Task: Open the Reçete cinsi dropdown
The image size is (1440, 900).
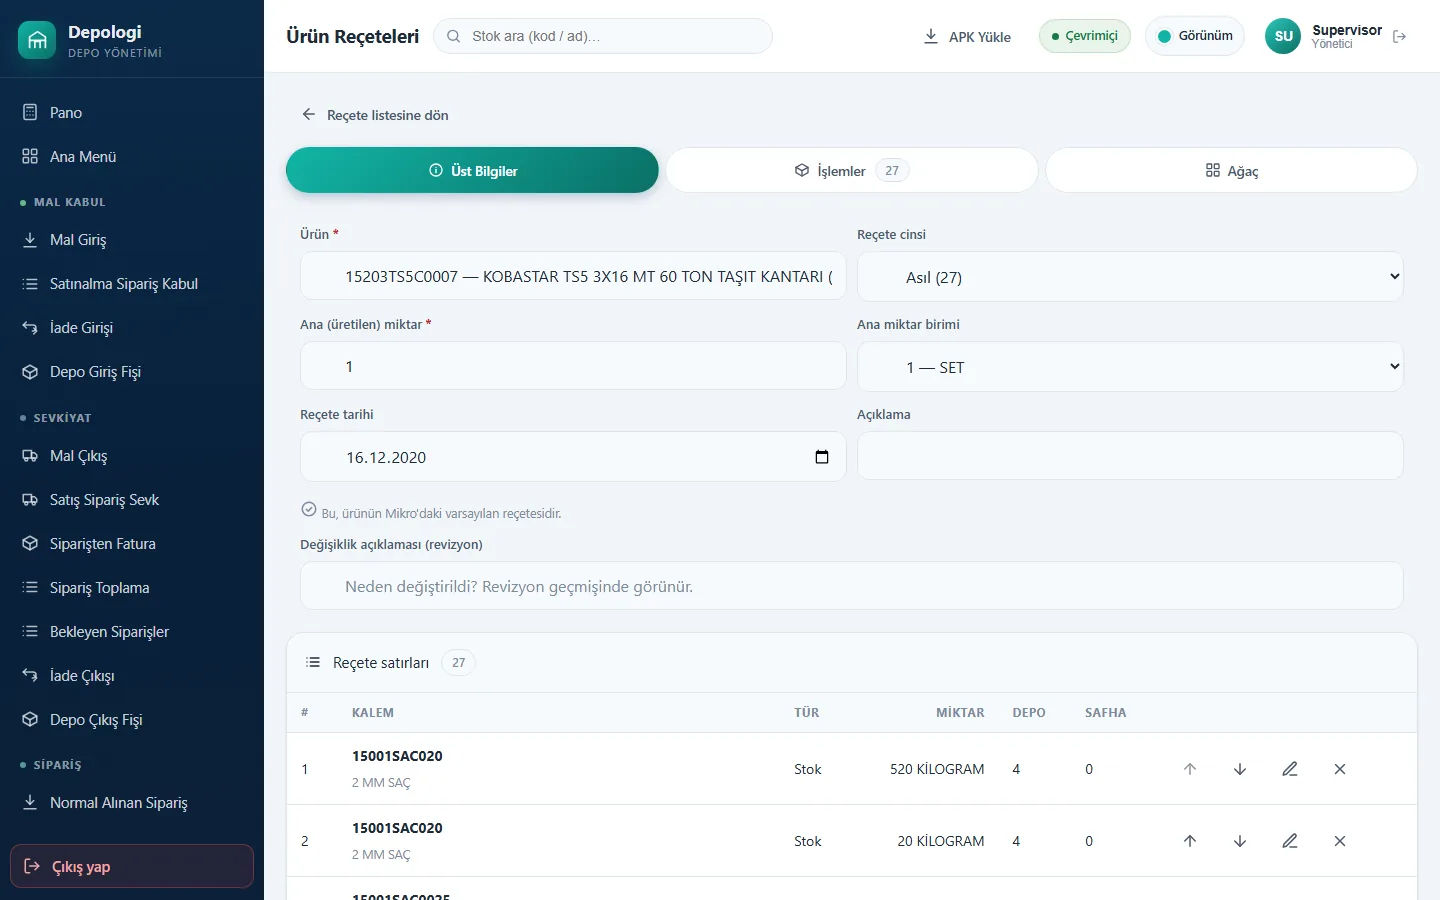Action: (x=1130, y=277)
